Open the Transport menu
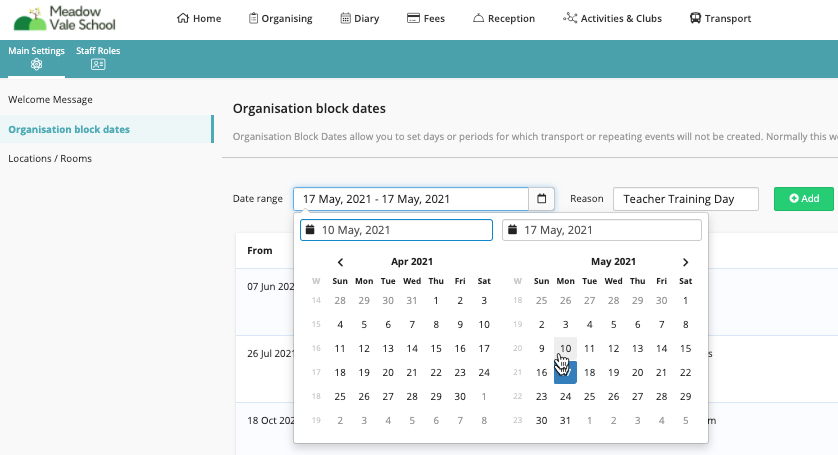 [x=720, y=18]
